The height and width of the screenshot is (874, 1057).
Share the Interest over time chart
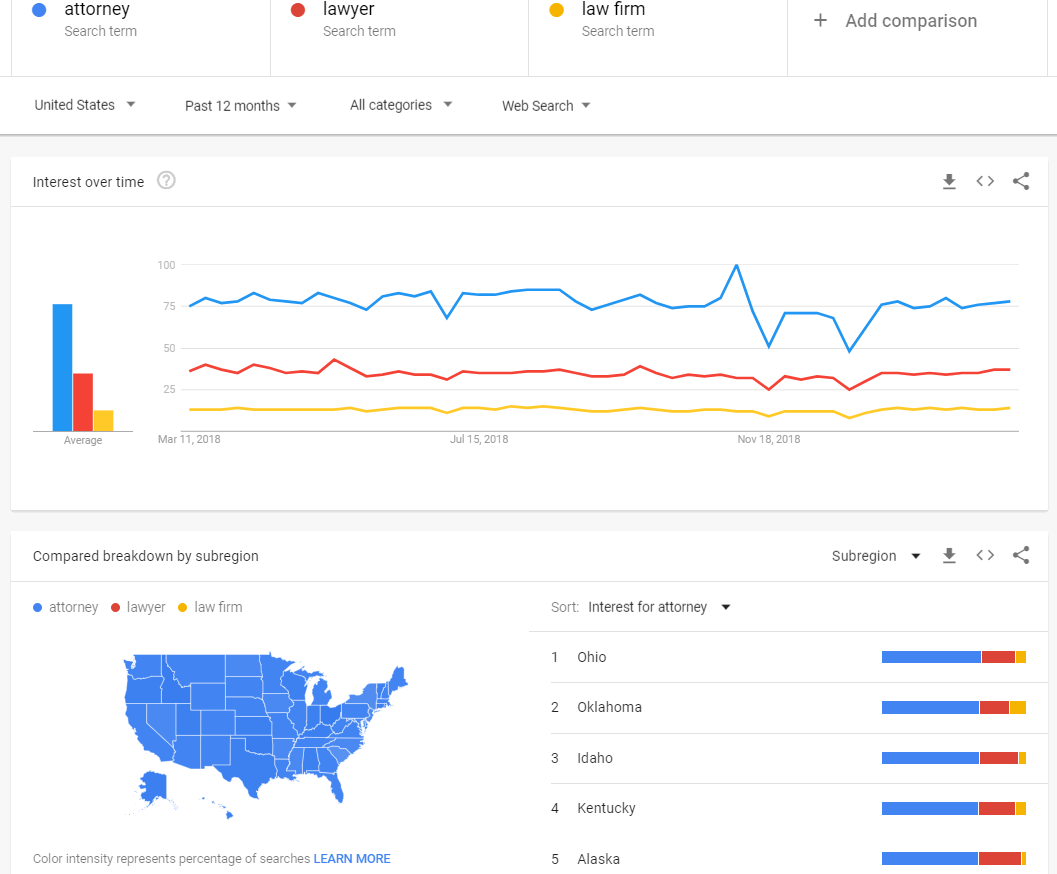pos(1021,181)
